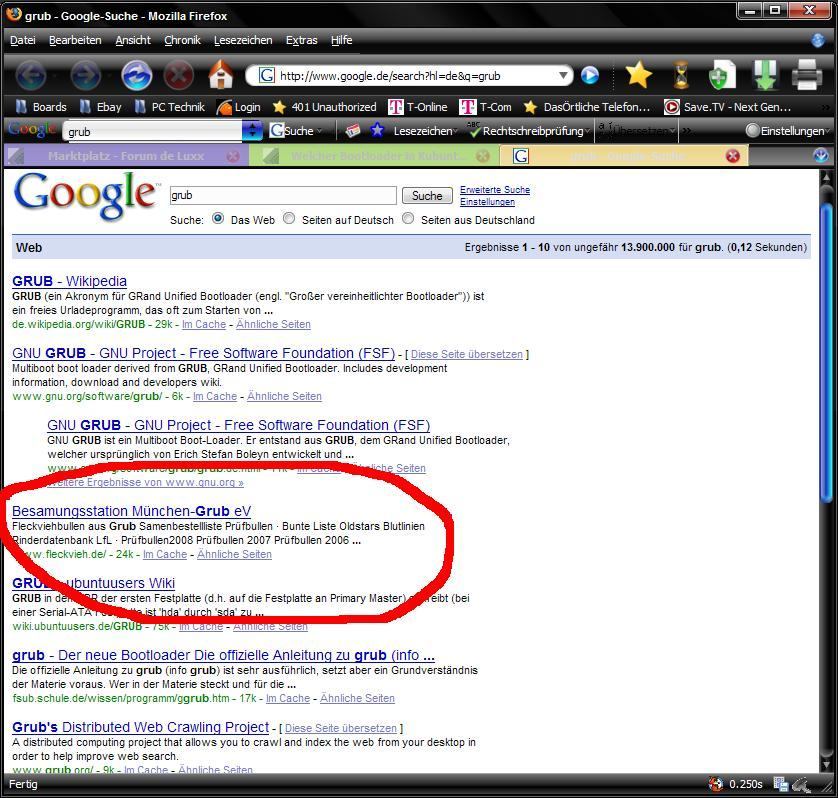Open the 401 Unauthorized bookmark
This screenshot has height=798, width=838.
(324, 107)
